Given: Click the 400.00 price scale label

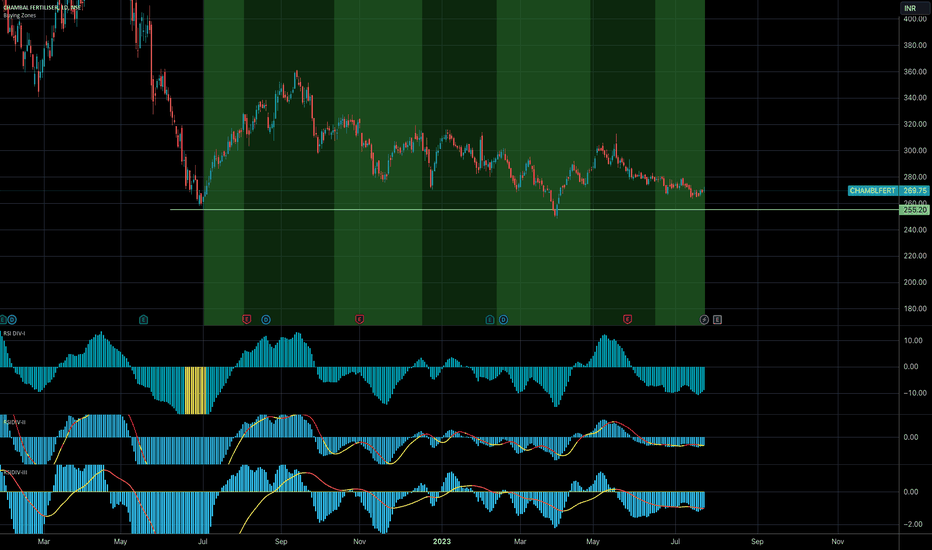Looking at the screenshot, I should (x=915, y=19).
